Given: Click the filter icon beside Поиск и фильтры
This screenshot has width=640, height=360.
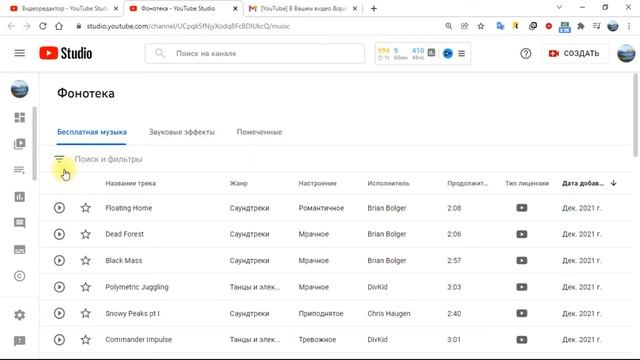Looking at the screenshot, I should (59, 159).
